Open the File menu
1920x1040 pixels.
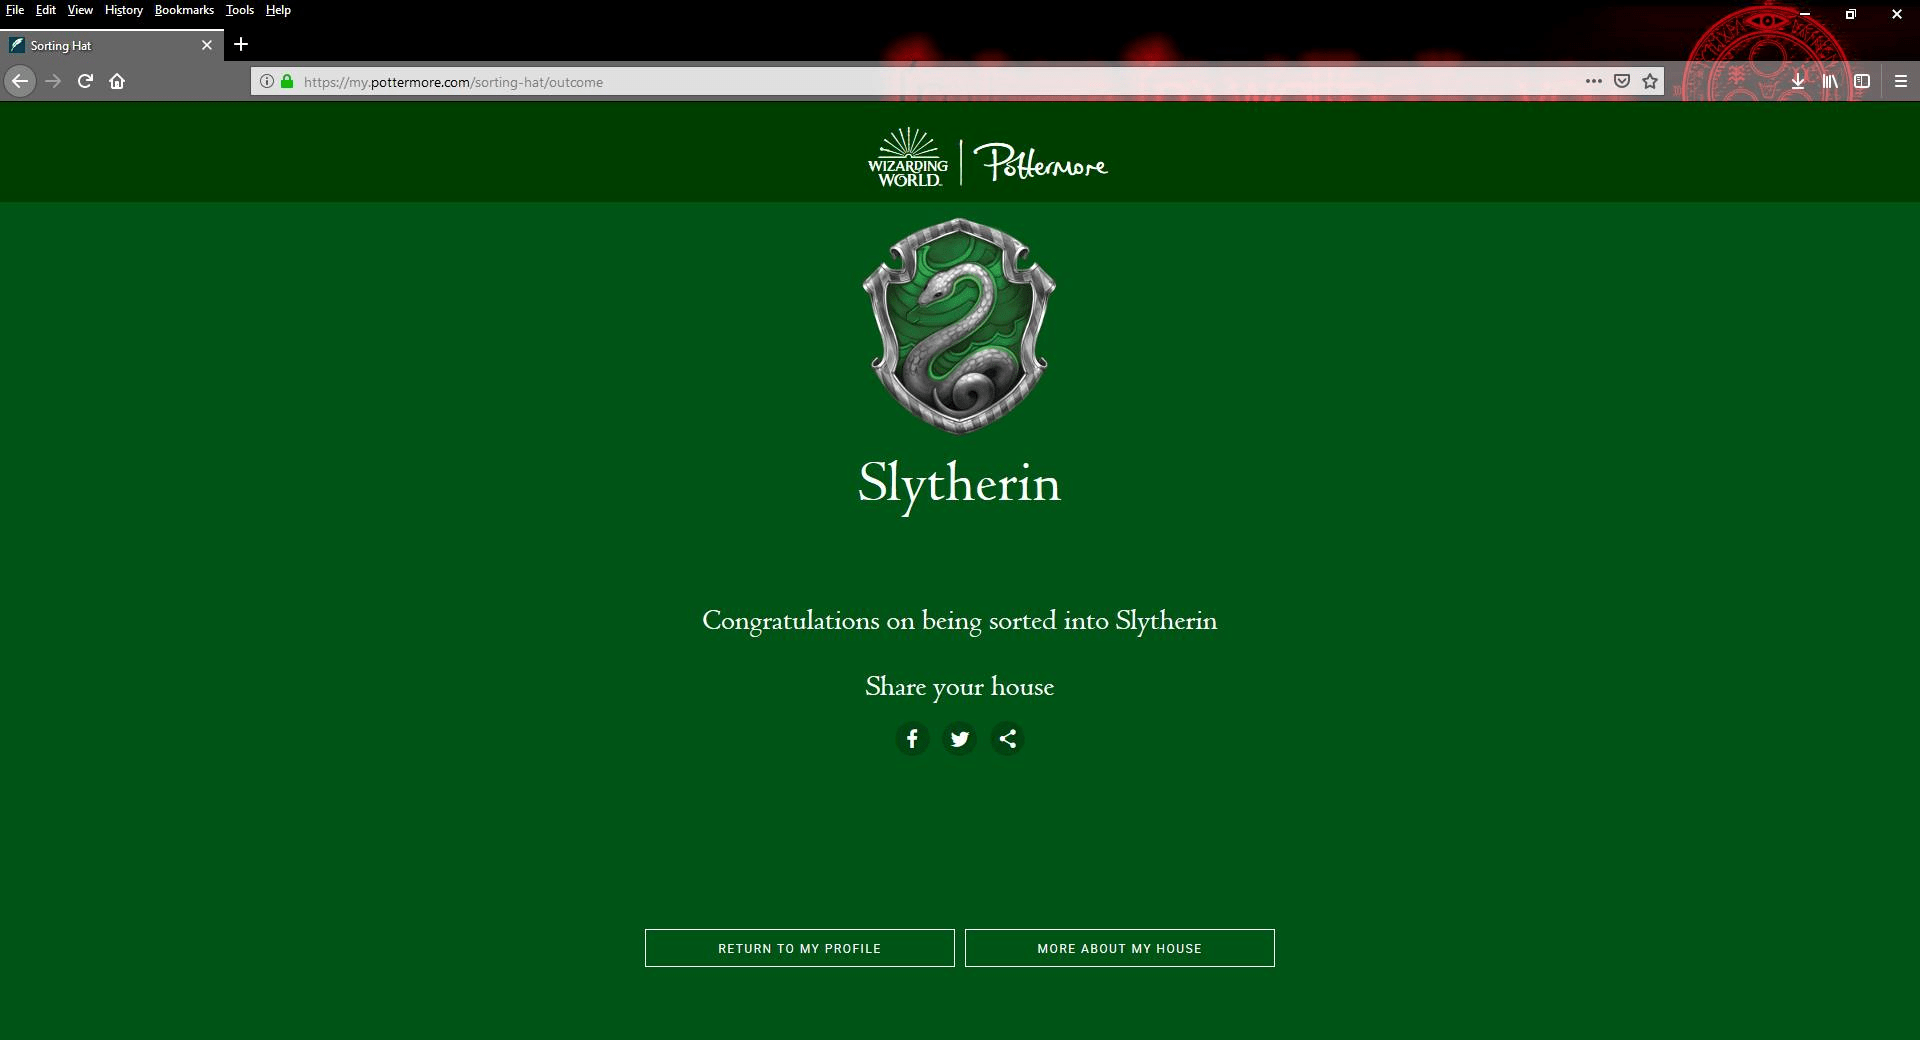(15, 10)
